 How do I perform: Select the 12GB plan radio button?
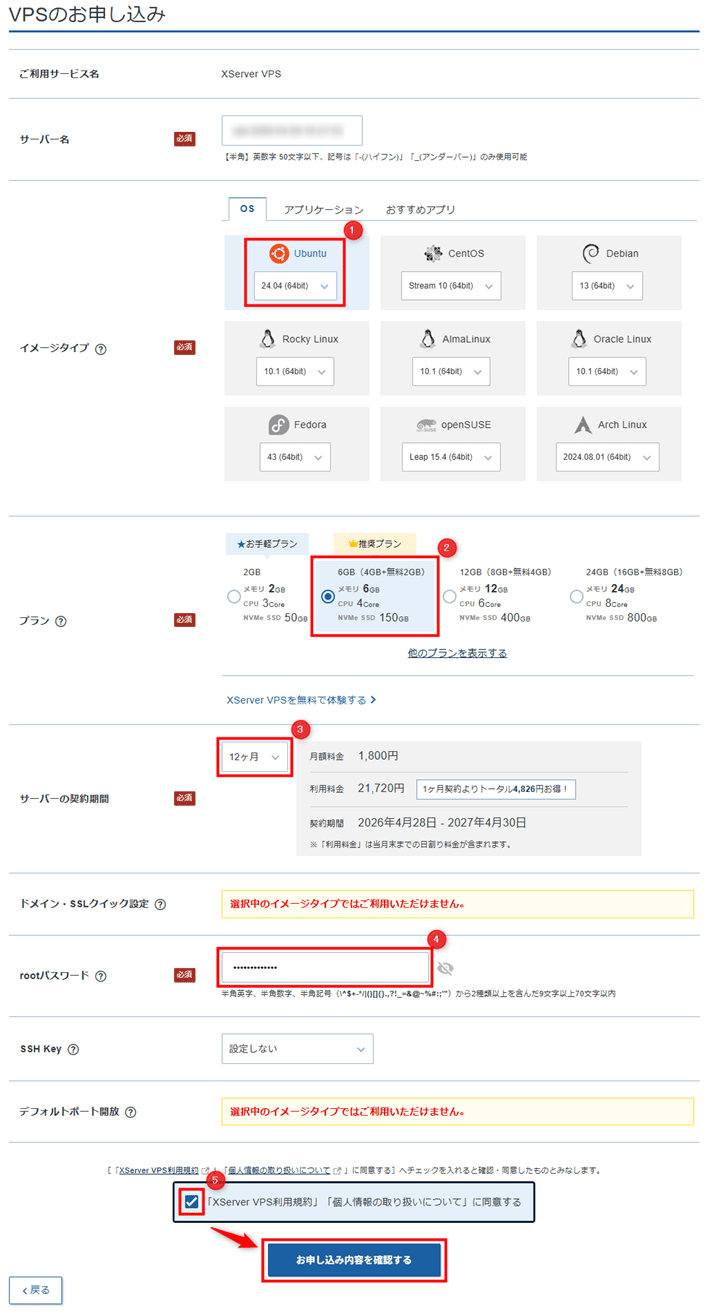[450, 597]
